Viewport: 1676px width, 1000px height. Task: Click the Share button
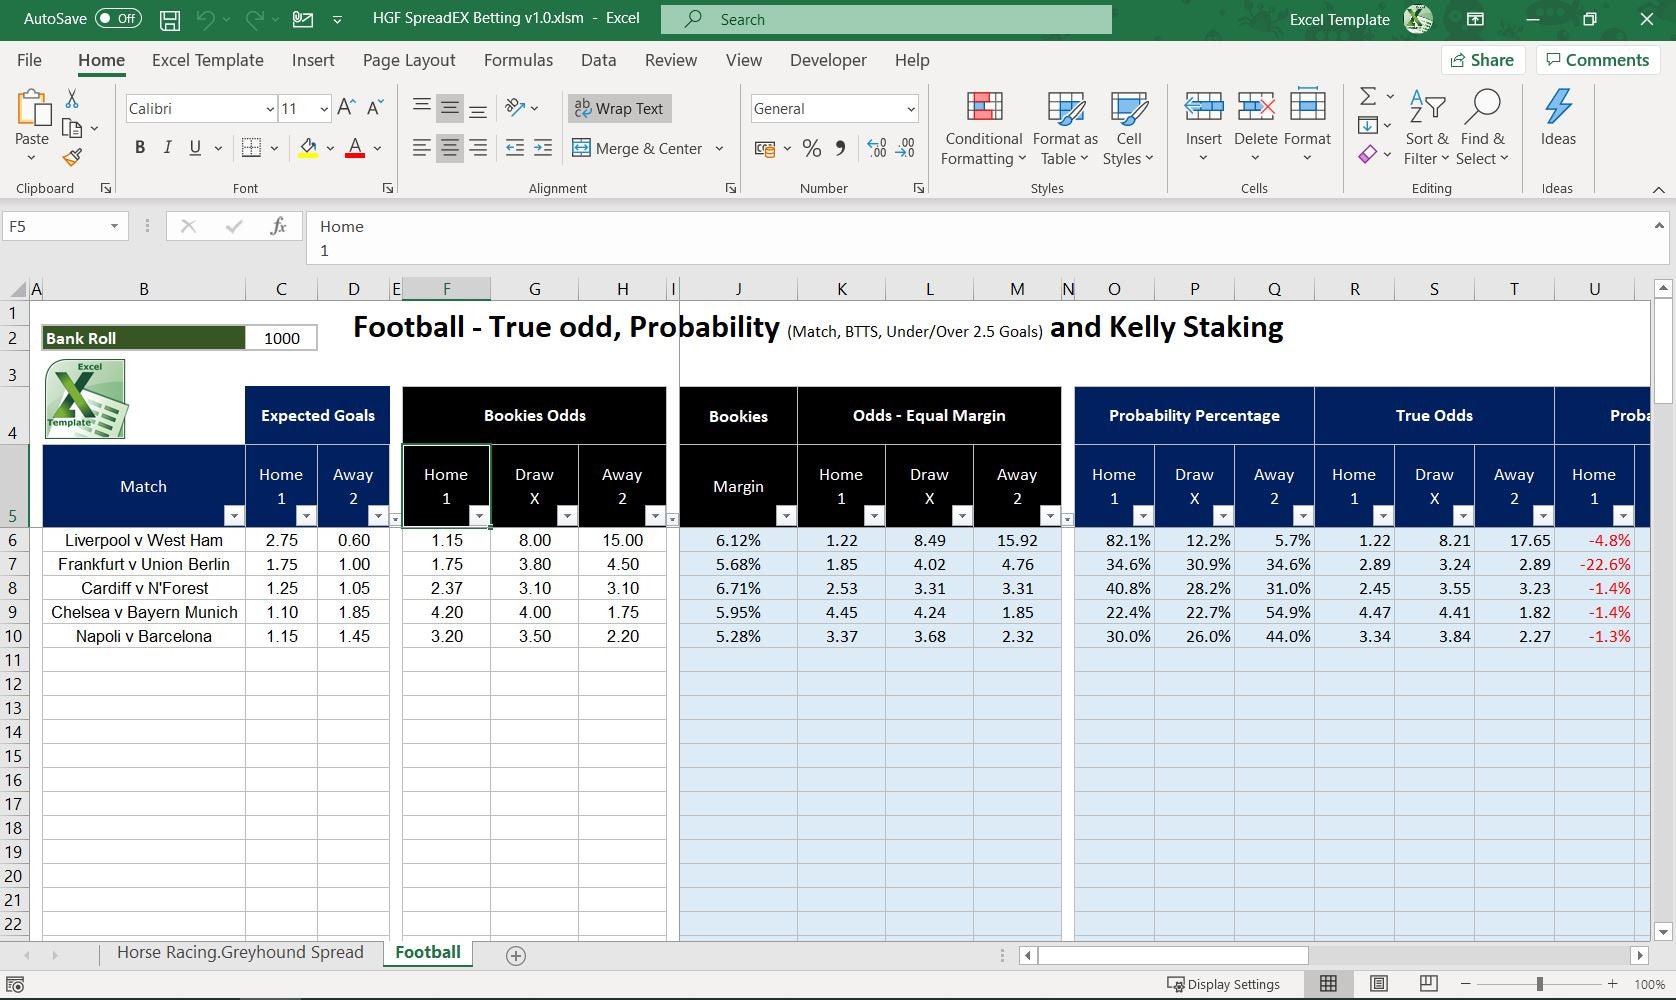click(x=1483, y=59)
